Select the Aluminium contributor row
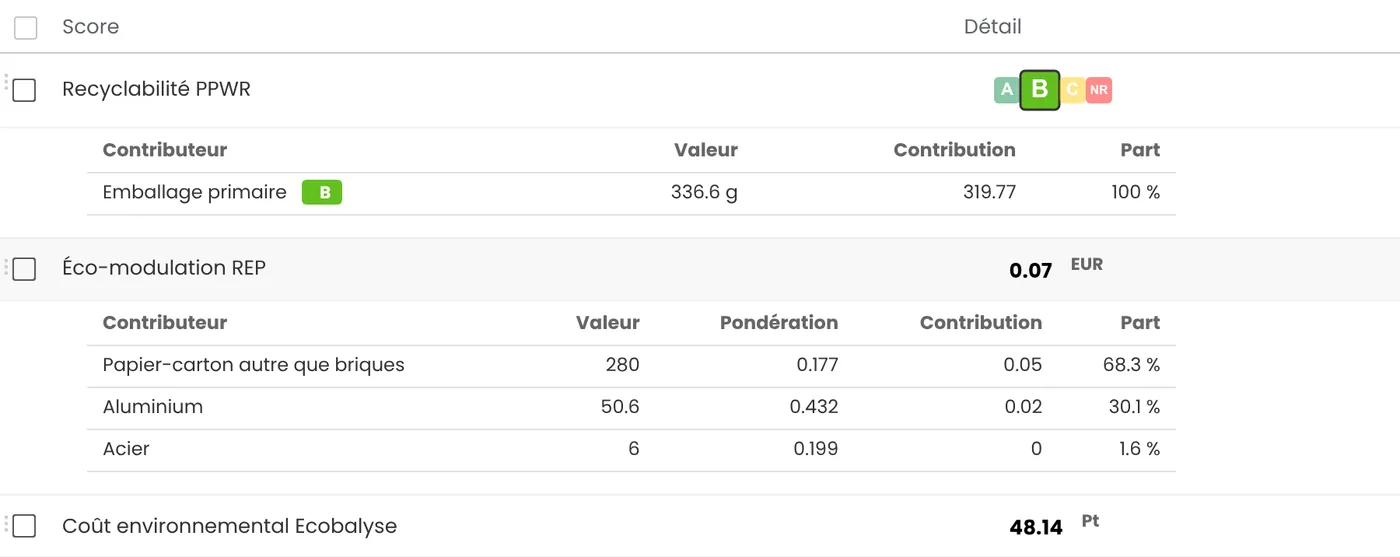The image size is (1400, 557). pos(631,408)
